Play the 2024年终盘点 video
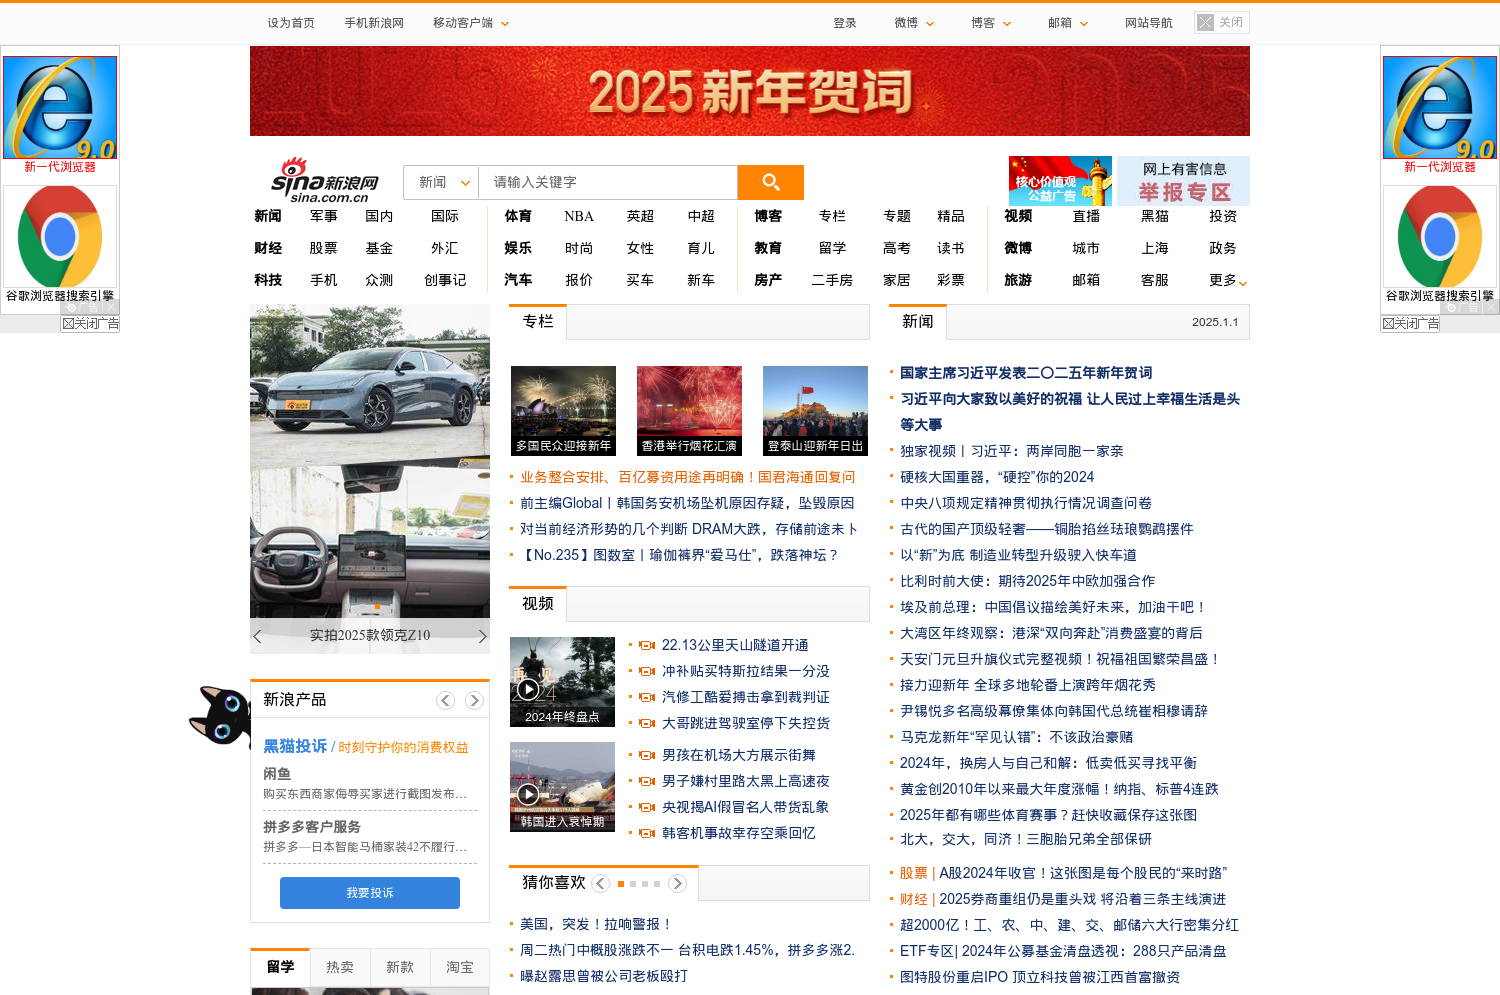 pos(528,689)
